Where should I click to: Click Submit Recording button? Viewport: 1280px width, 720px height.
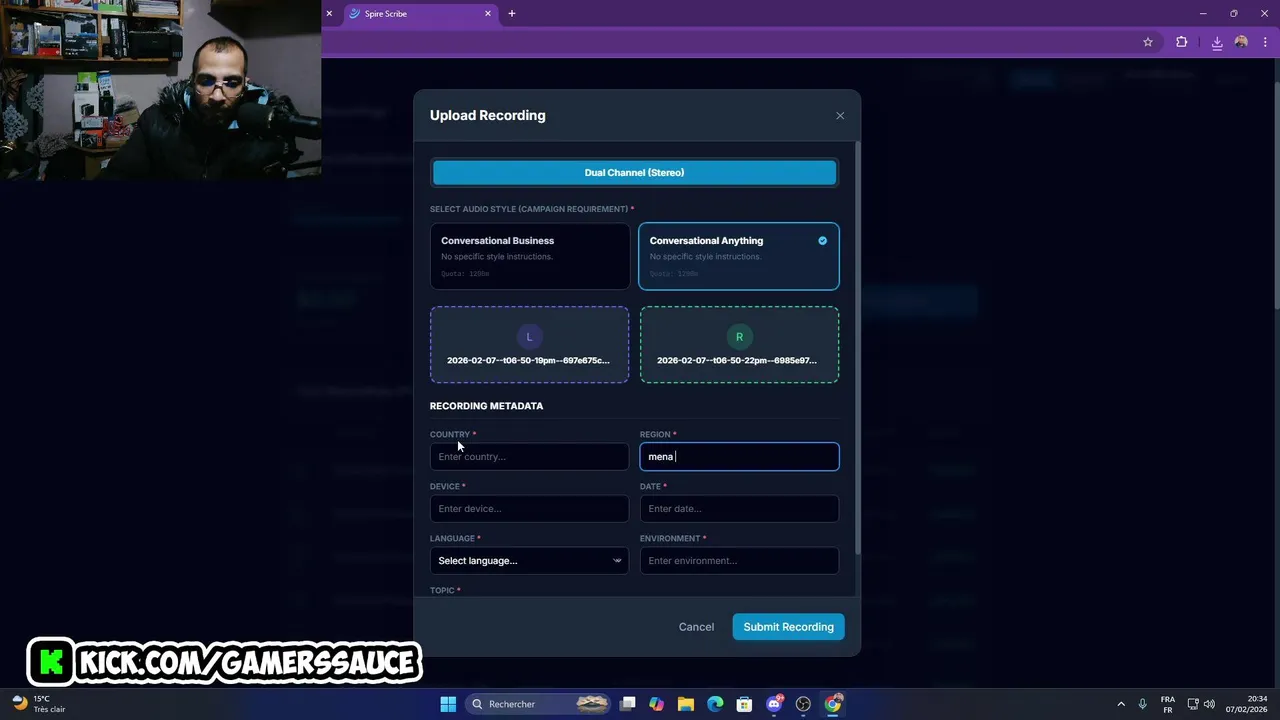click(788, 627)
